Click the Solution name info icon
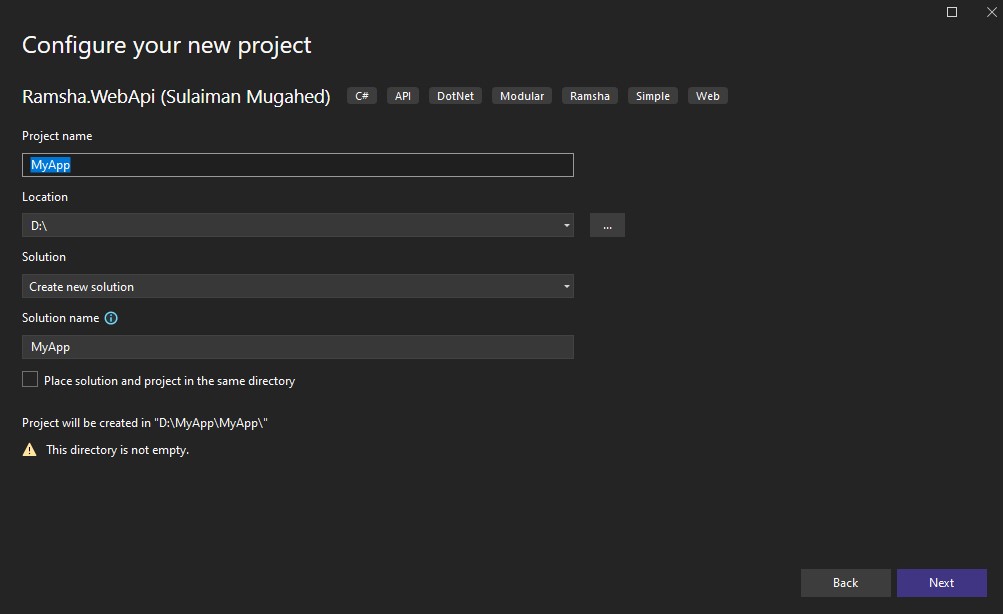 [x=109, y=318]
